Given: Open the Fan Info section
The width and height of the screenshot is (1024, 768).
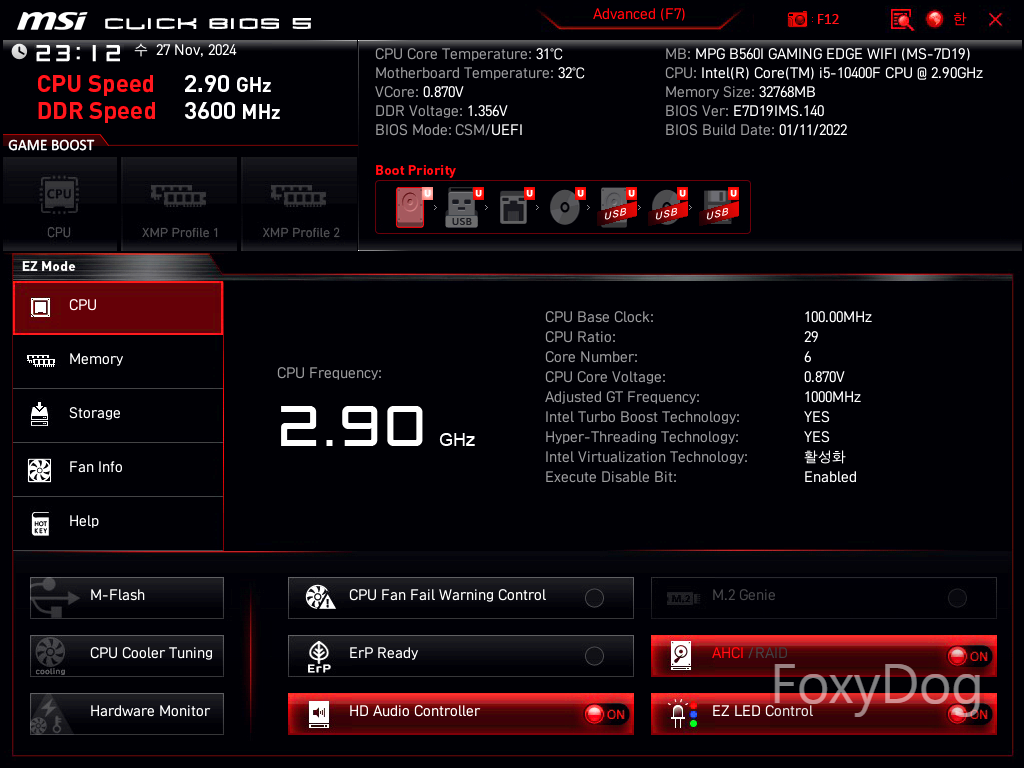Looking at the screenshot, I should point(118,470).
